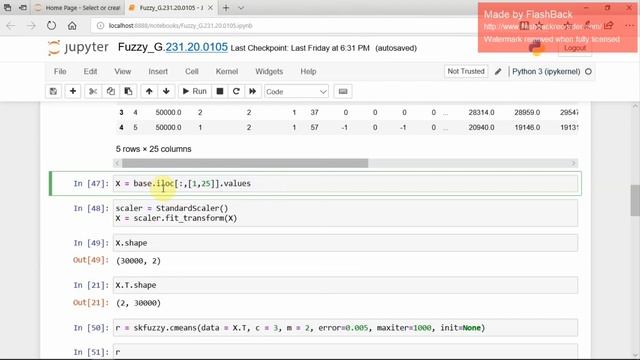The height and width of the screenshot is (360, 640).
Task: Click cell 50 skfuzzy.cmeans code
Action: coord(345,328)
